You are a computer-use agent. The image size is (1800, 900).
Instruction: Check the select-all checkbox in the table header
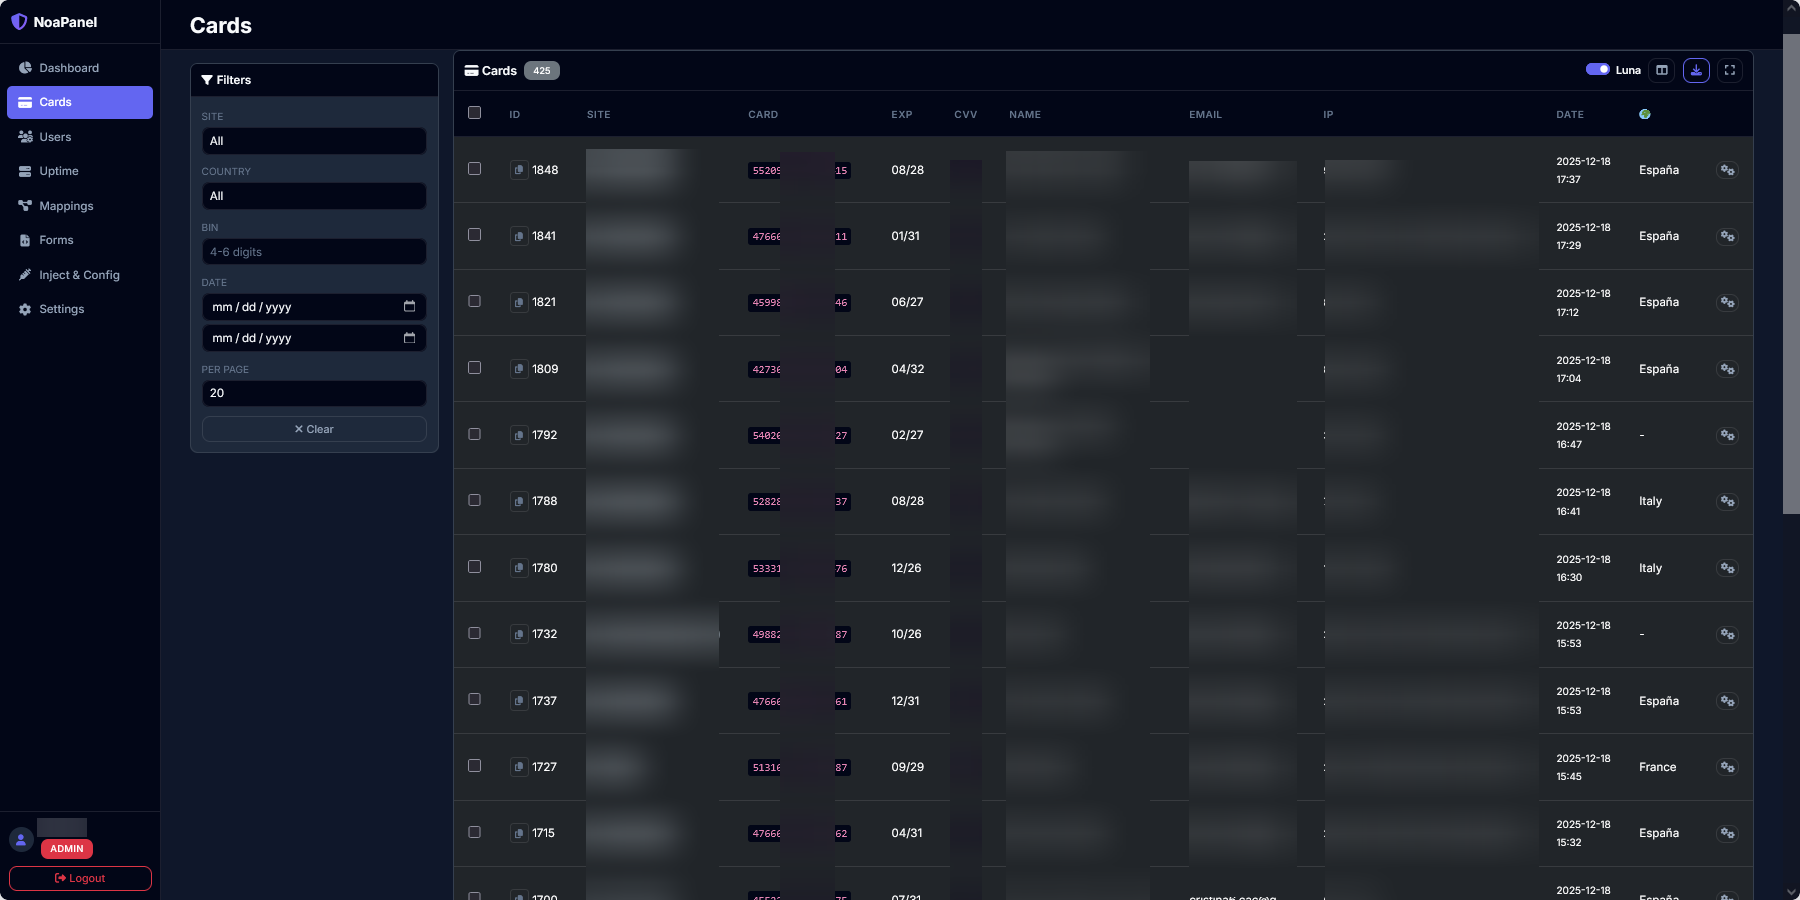click(x=475, y=113)
